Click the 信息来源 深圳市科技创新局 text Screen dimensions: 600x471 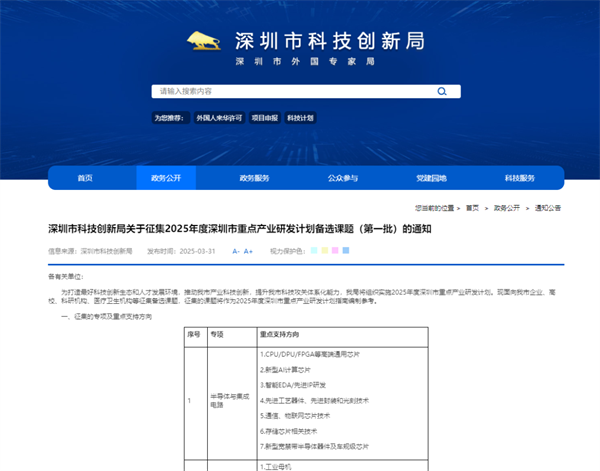pyautogui.click(x=90, y=251)
